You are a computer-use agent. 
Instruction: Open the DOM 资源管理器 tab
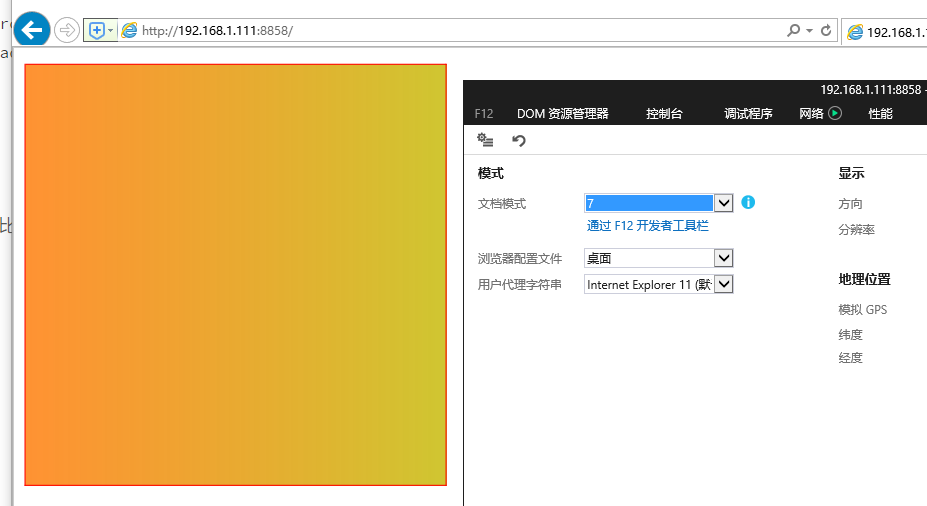click(562, 113)
